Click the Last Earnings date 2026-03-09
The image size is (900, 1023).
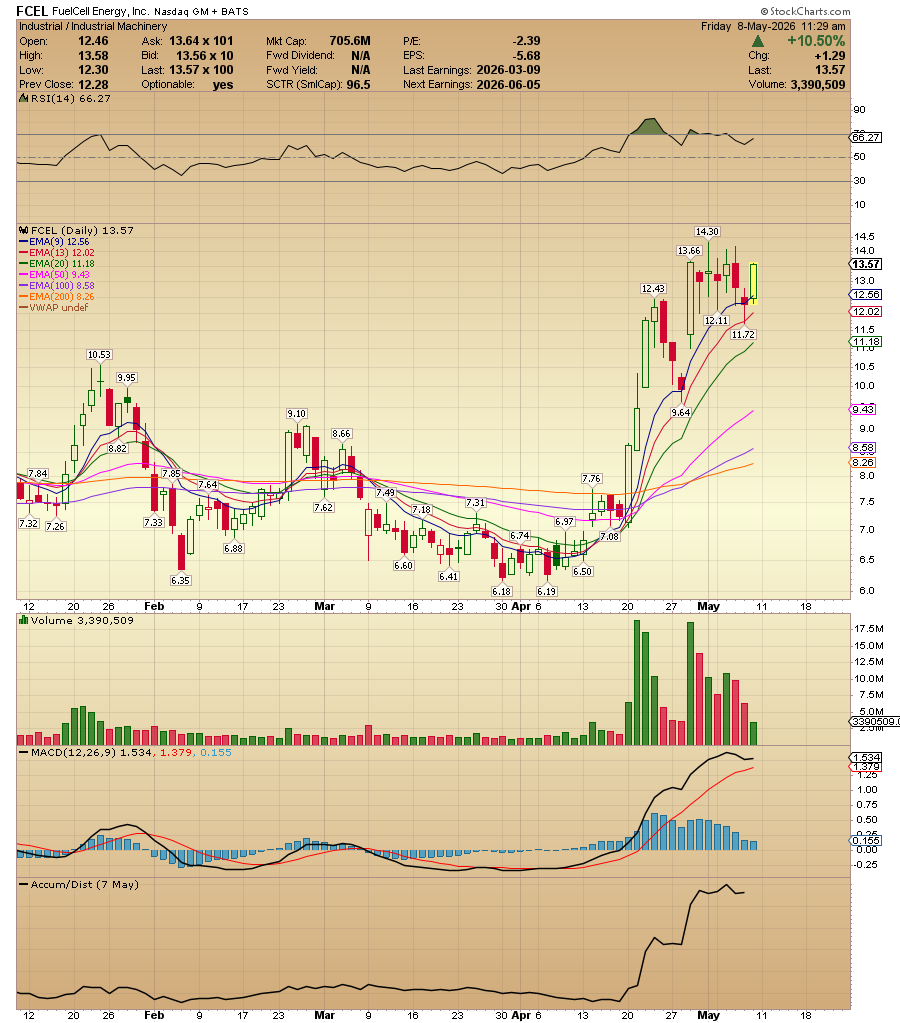coord(508,70)
